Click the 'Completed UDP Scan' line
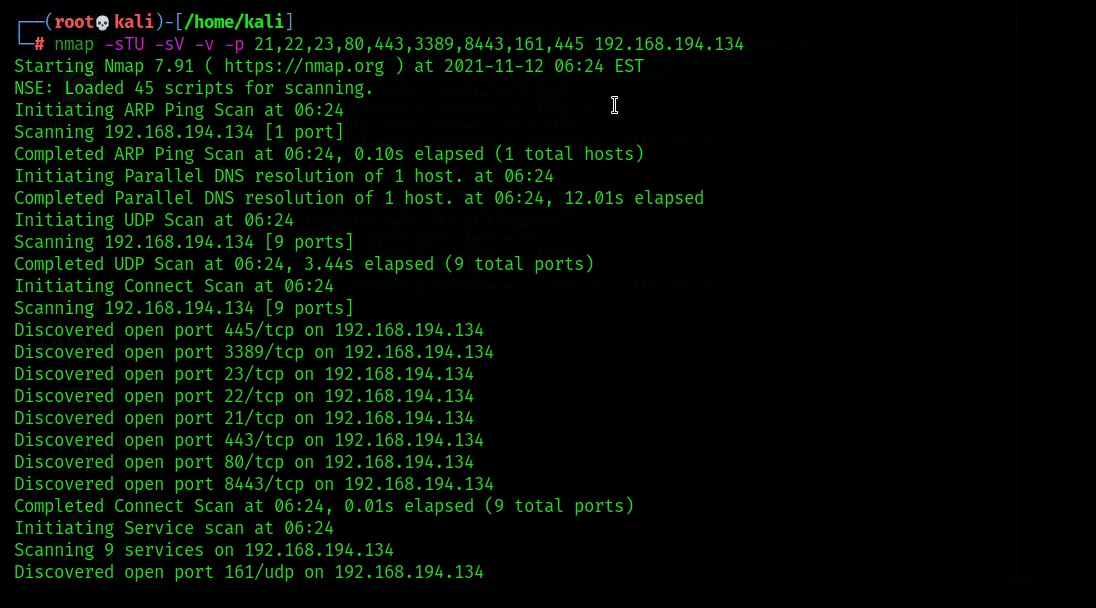Screen dimensions: 1096x608 click(304, 264)
